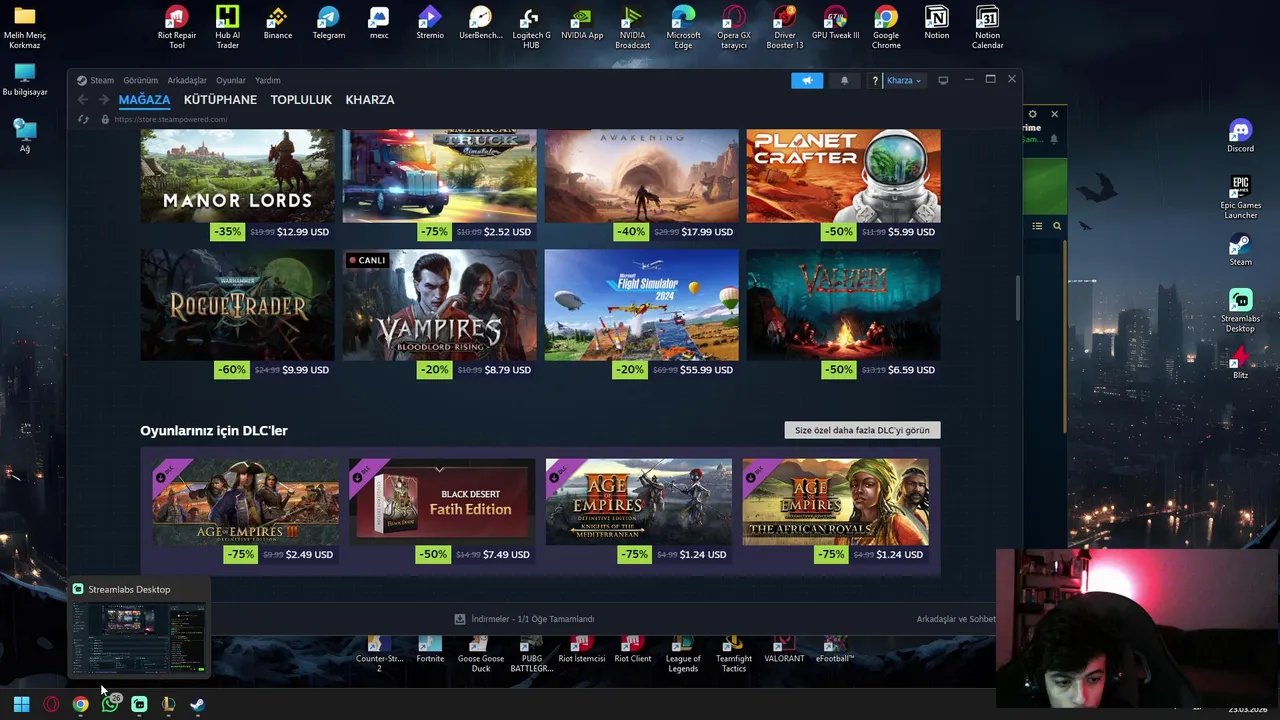Open the Oyunlar menu

[x=231, y=80]
